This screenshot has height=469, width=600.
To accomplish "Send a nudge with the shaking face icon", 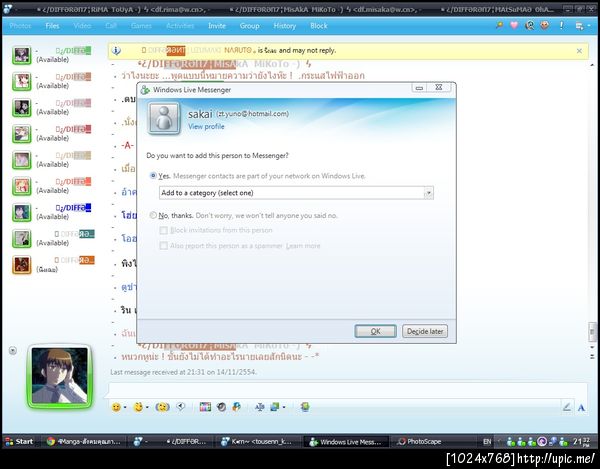I will point(162,407).
